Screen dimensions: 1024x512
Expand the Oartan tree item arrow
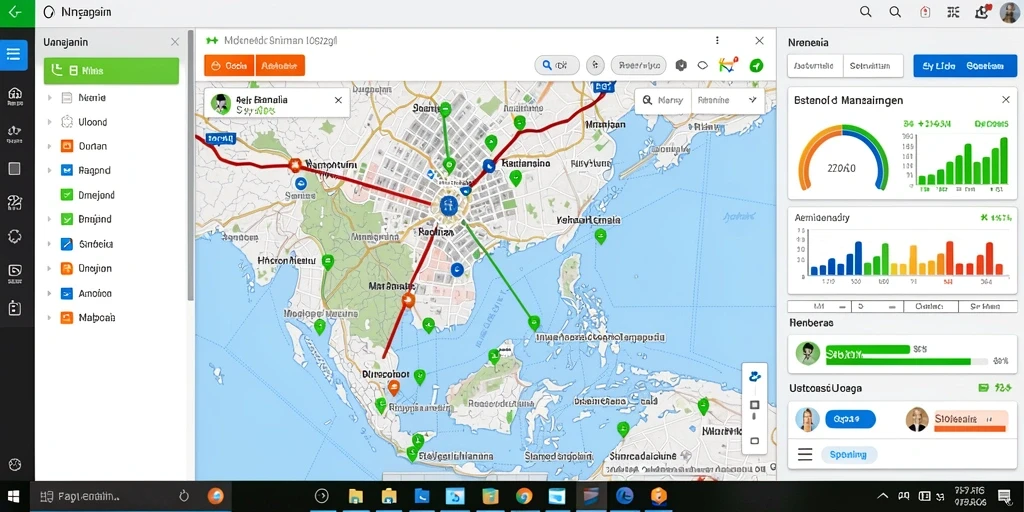pyautogui.click(x=49, y=146)
